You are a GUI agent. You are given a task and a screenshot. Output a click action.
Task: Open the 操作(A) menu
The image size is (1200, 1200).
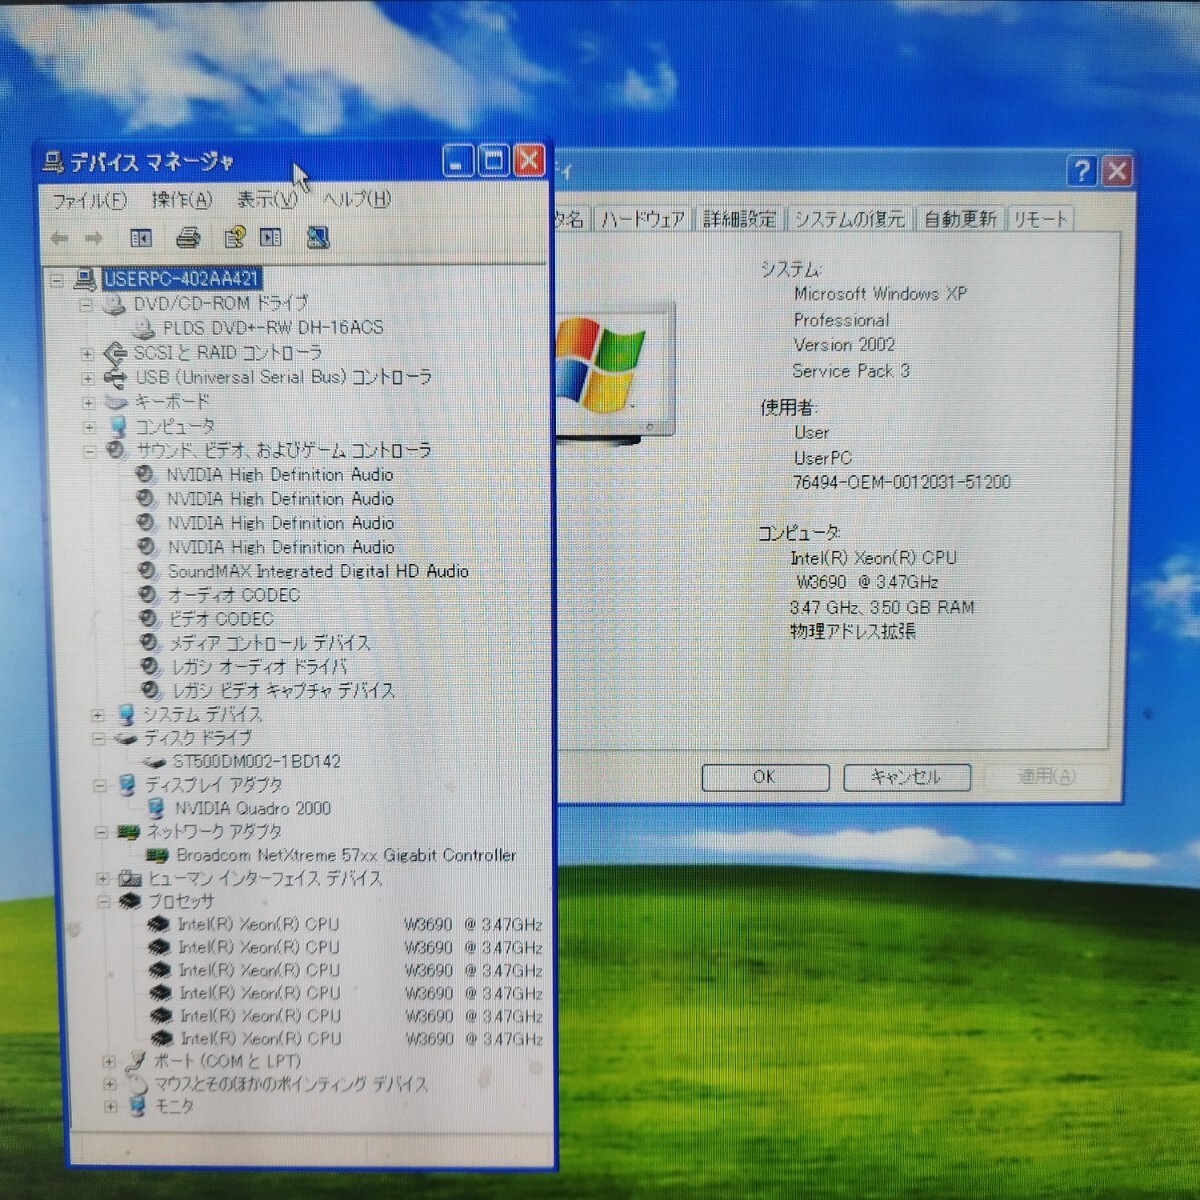(x=182, y=200)
